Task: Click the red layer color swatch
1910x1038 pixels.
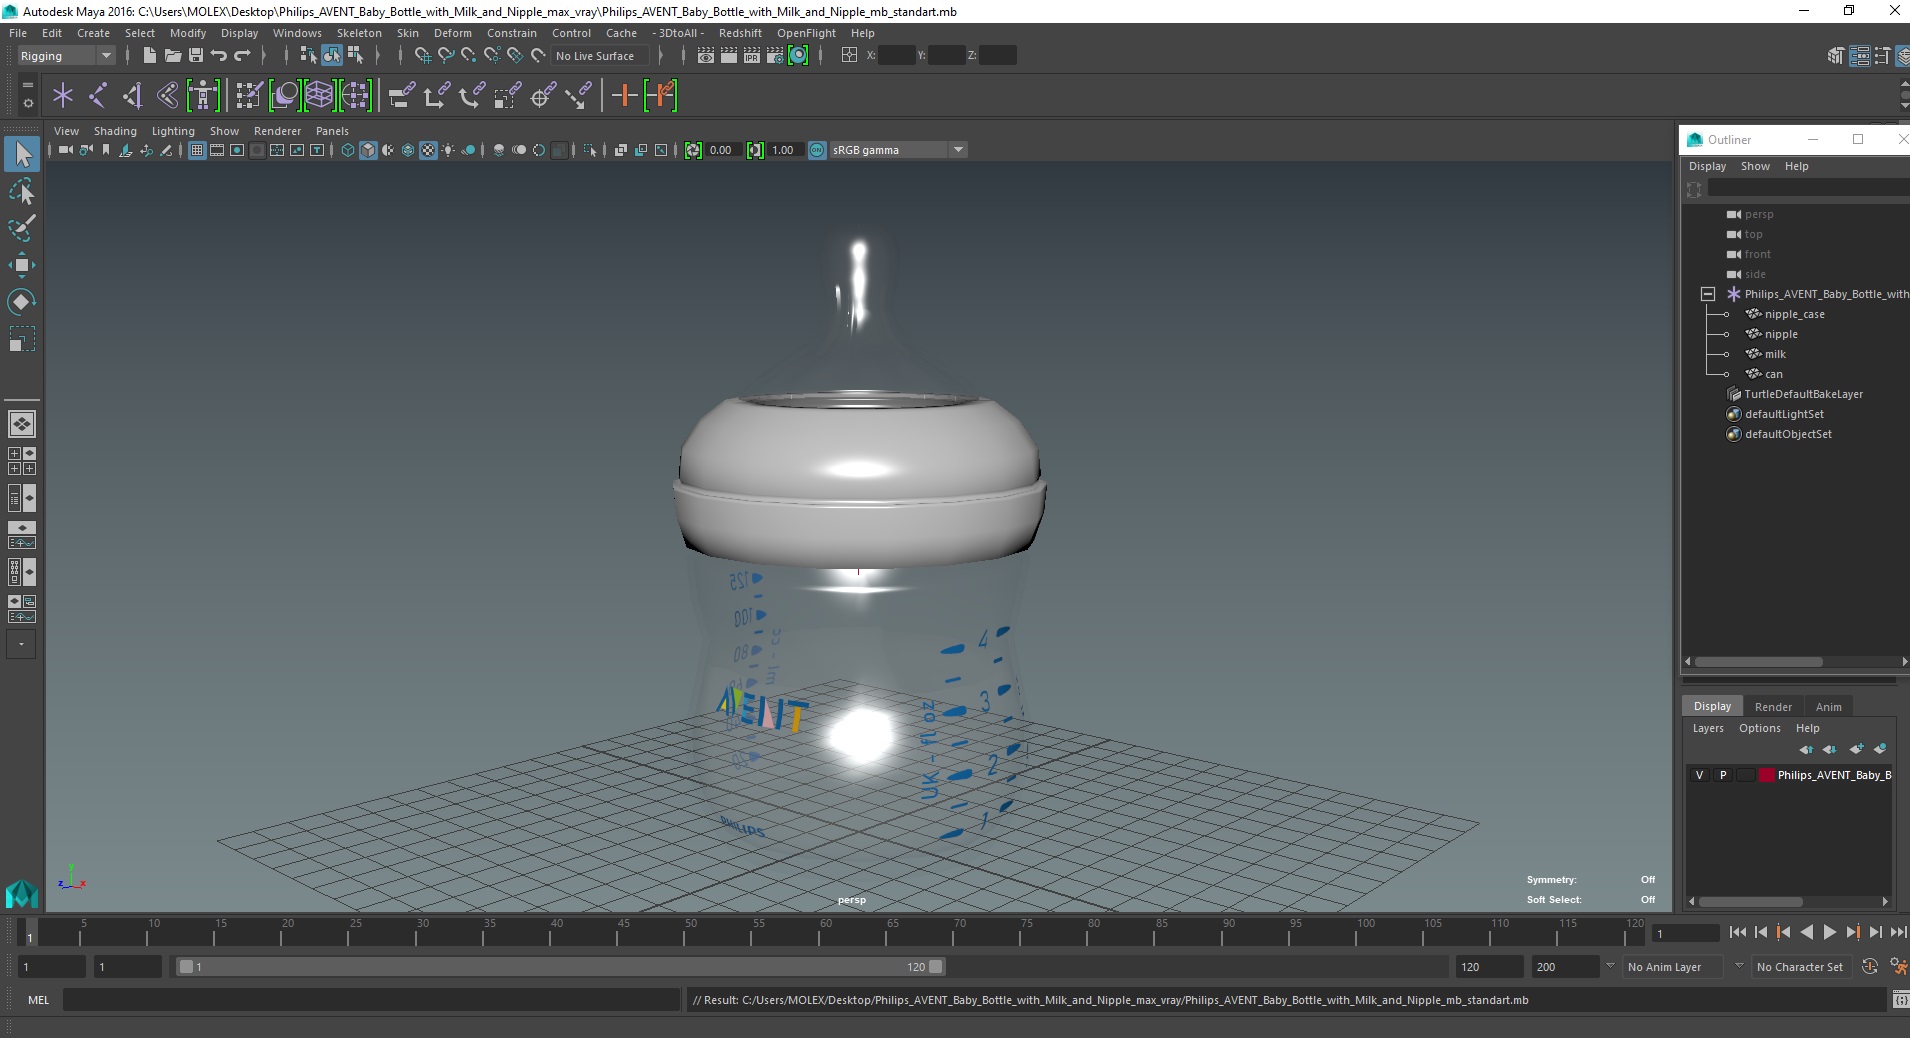Action: click(1767, 775)
